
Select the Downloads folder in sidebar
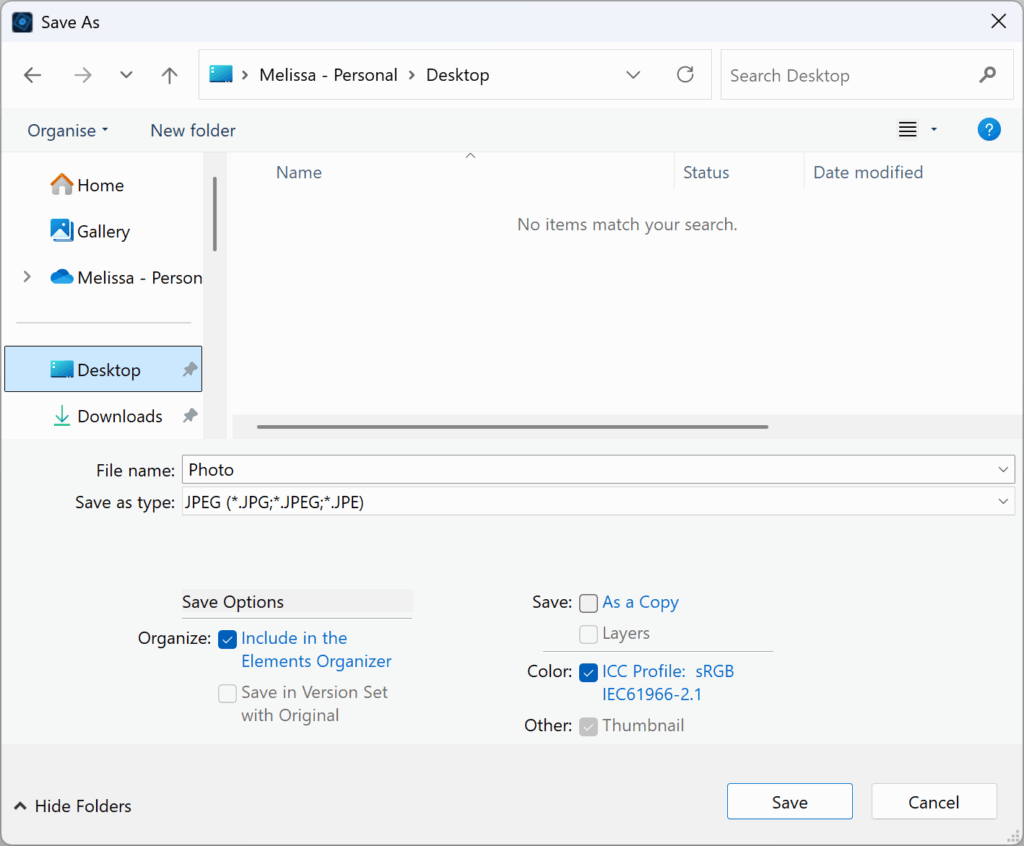click(x=119, y=416)
